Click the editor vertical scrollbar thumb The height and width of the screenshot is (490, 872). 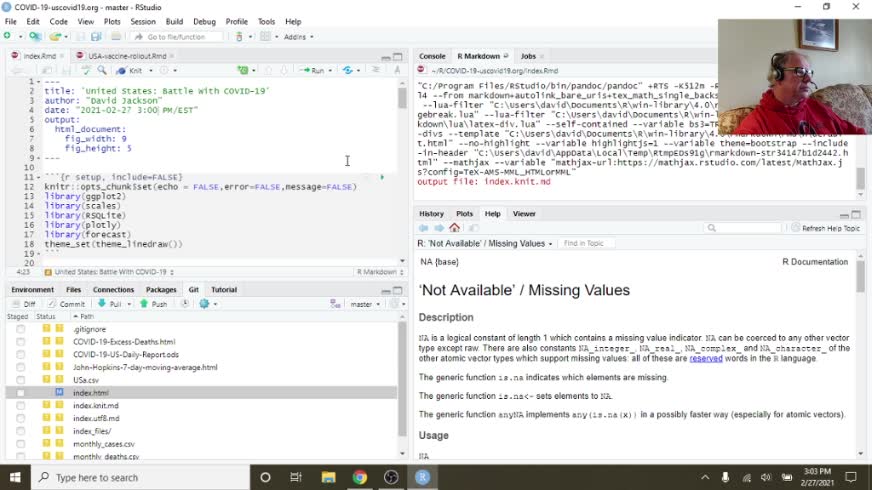pos(402,98)
